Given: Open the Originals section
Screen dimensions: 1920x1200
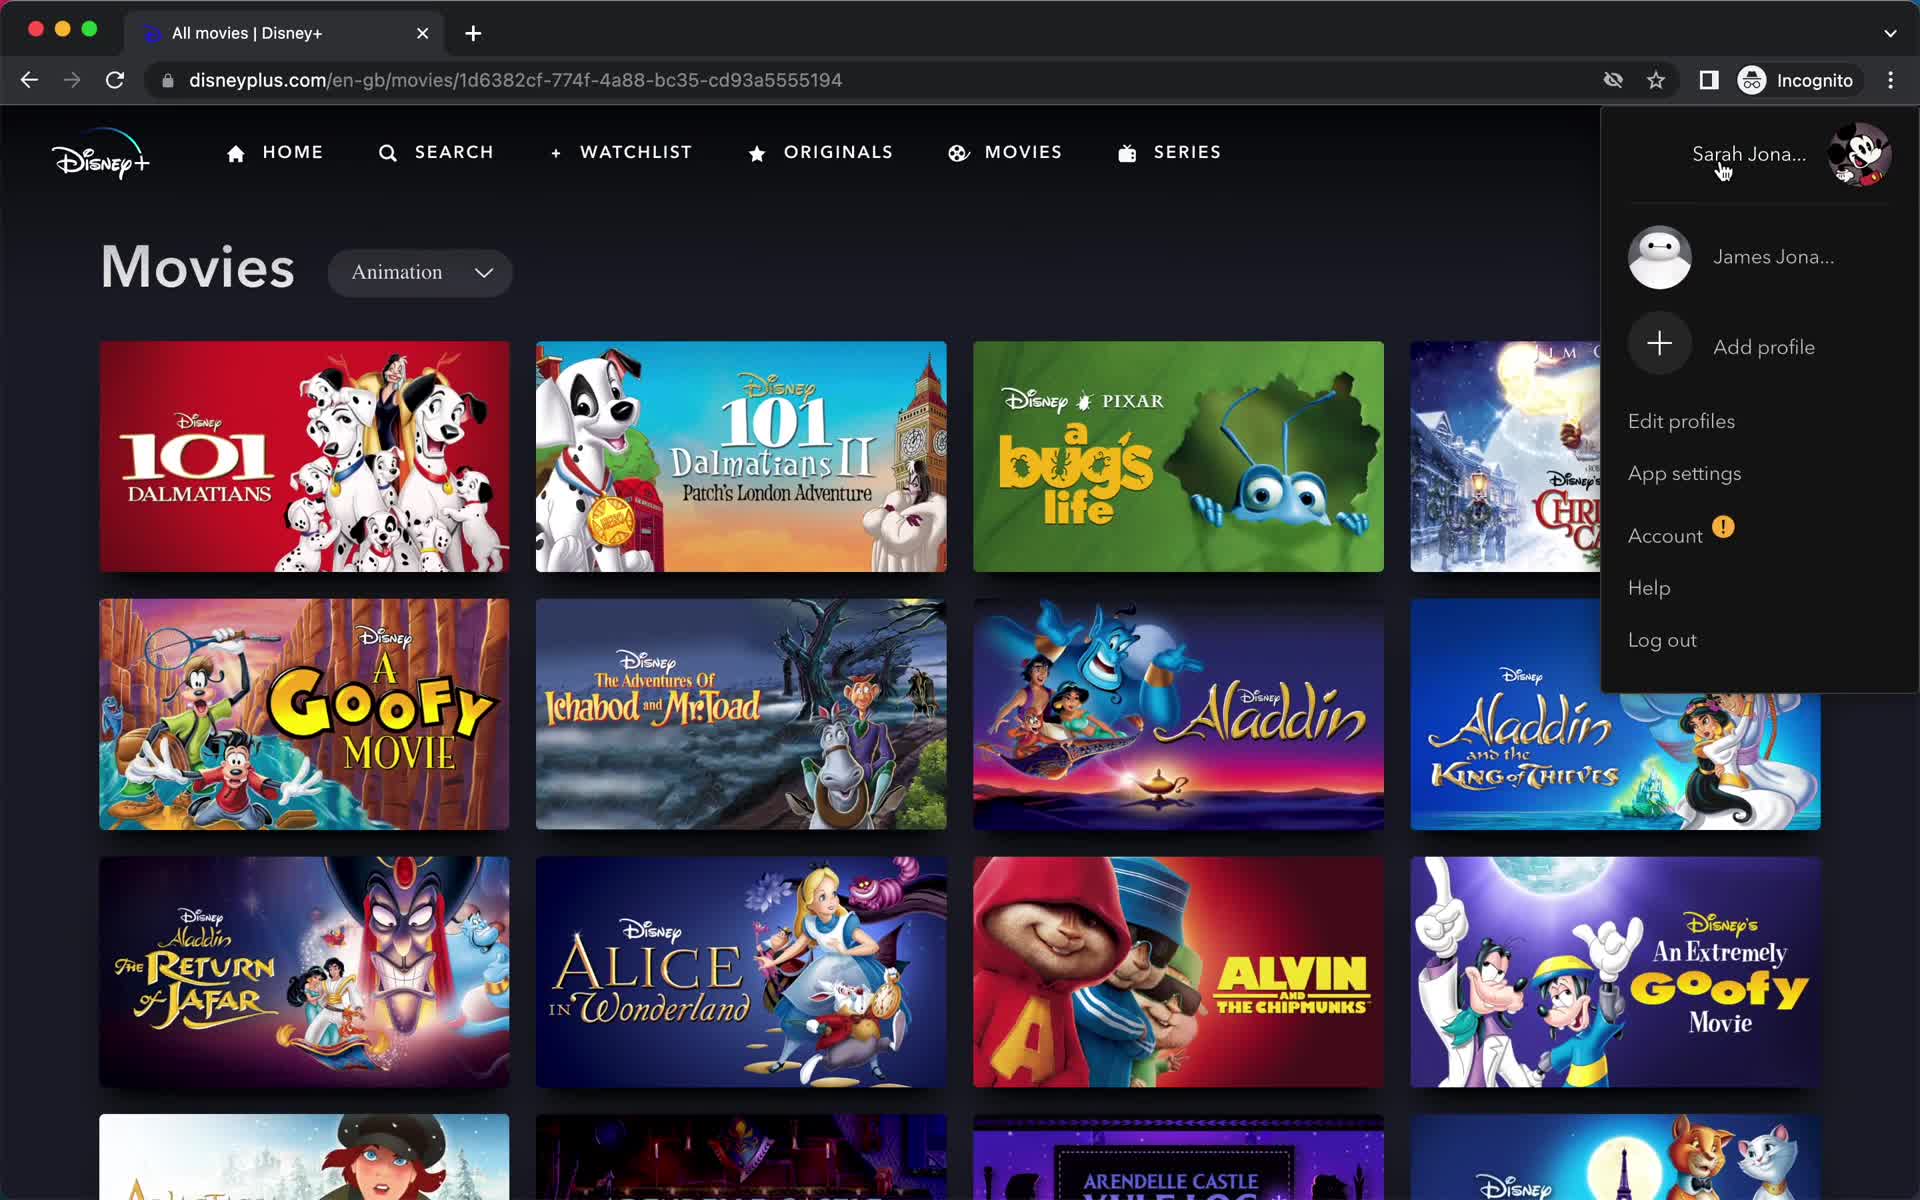Looking at the screenshot, I should (820, 152).
